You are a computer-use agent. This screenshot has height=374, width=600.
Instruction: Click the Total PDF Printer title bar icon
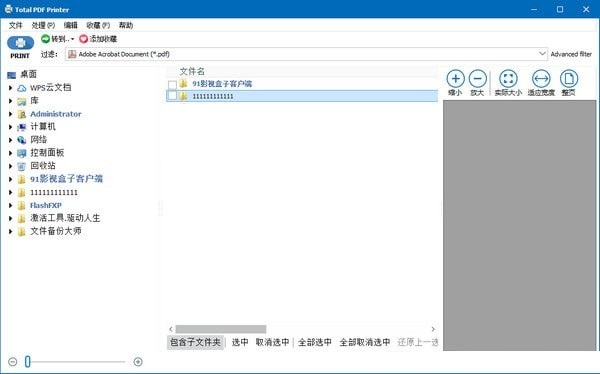8,9
